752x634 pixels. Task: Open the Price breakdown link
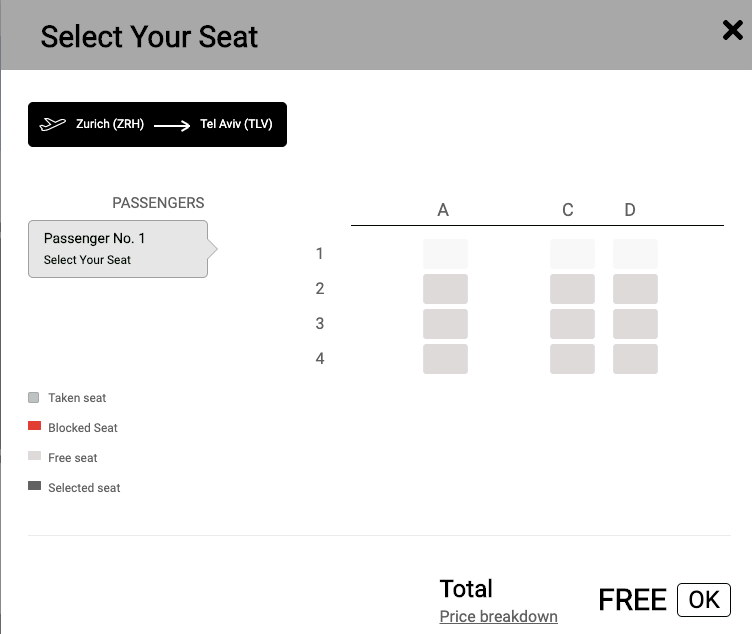click(498, 616)
